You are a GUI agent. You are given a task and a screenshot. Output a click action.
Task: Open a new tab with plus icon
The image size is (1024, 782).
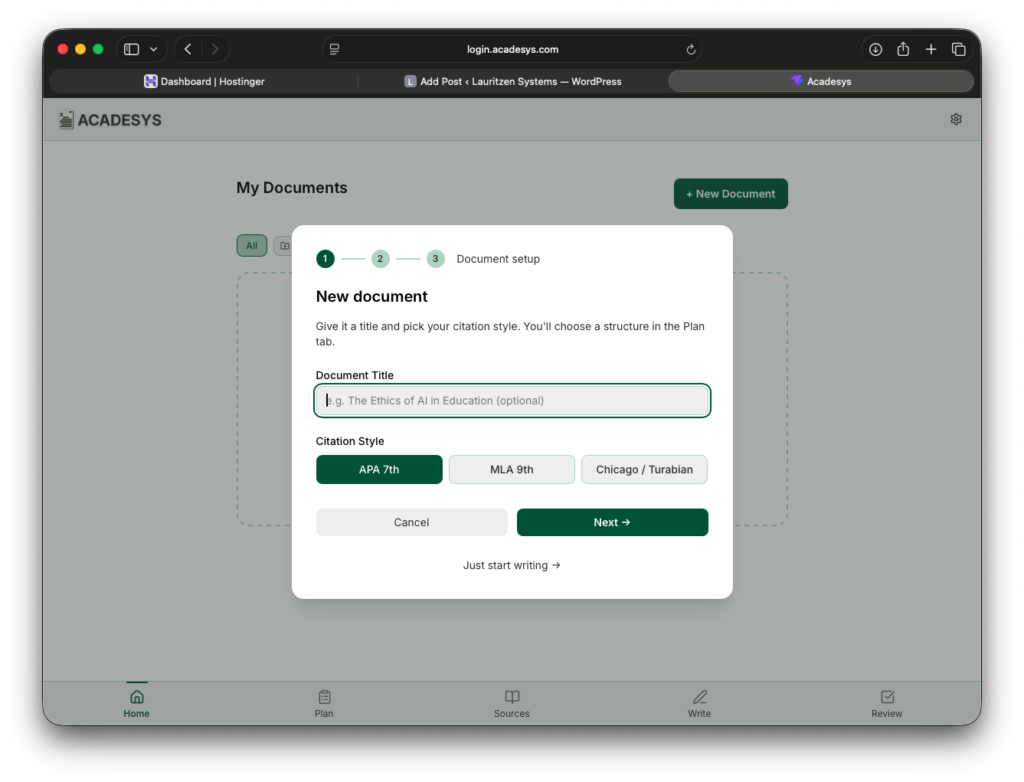(x=931, y=49)
